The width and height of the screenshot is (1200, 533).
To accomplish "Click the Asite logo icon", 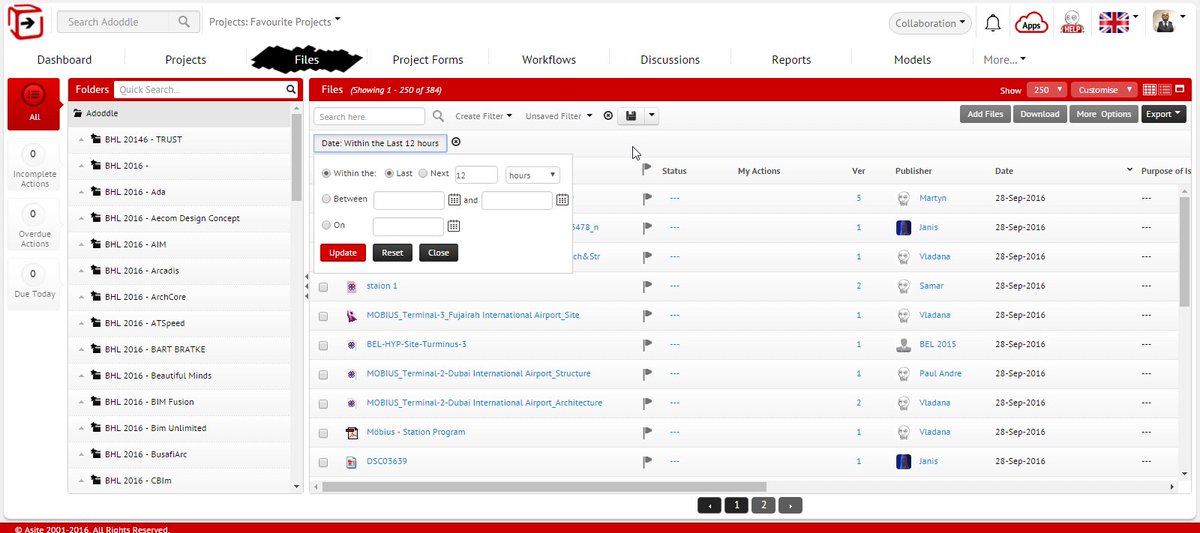I will click(24, 22).
